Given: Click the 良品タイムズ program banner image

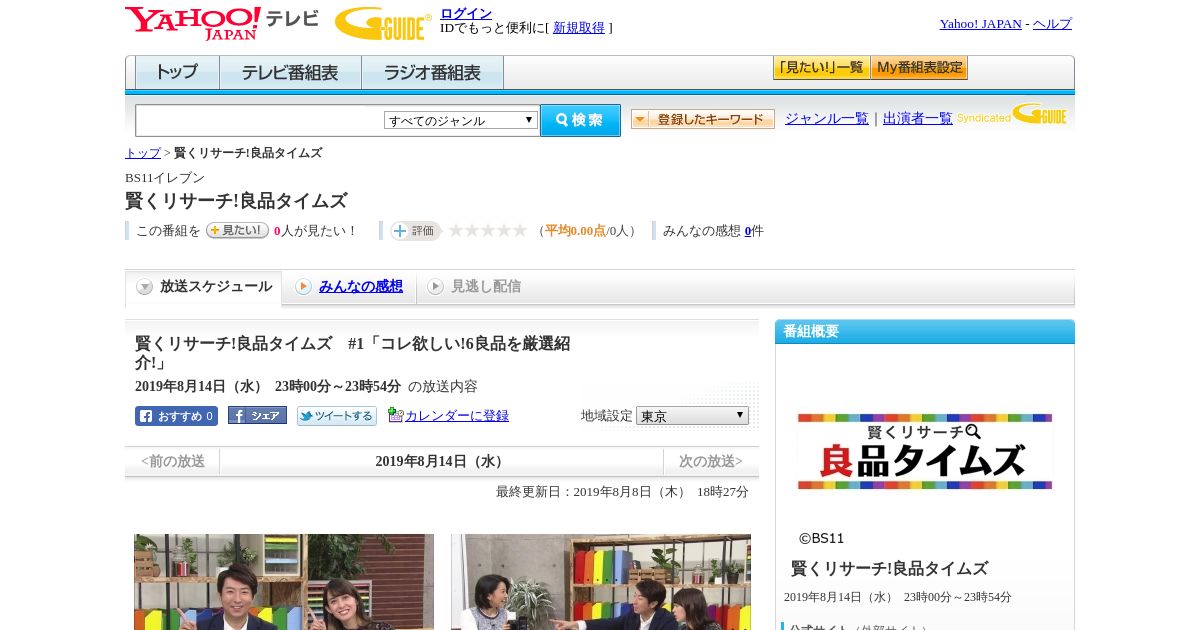Looking at the screenshot, I should (925, 451).
